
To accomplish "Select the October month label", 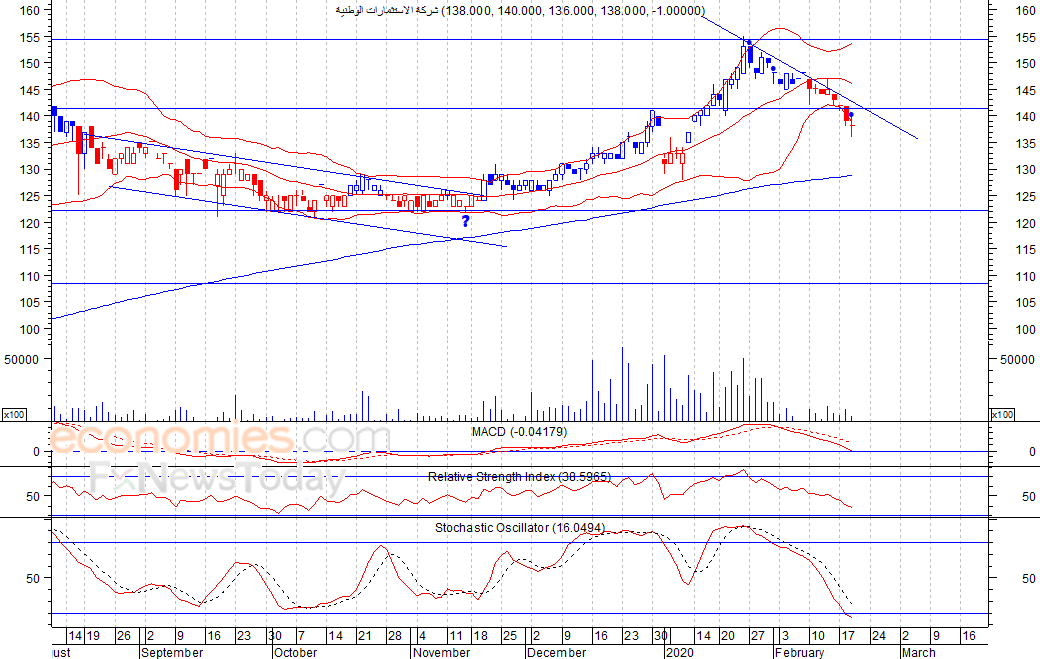I will (x=296, y=652).
